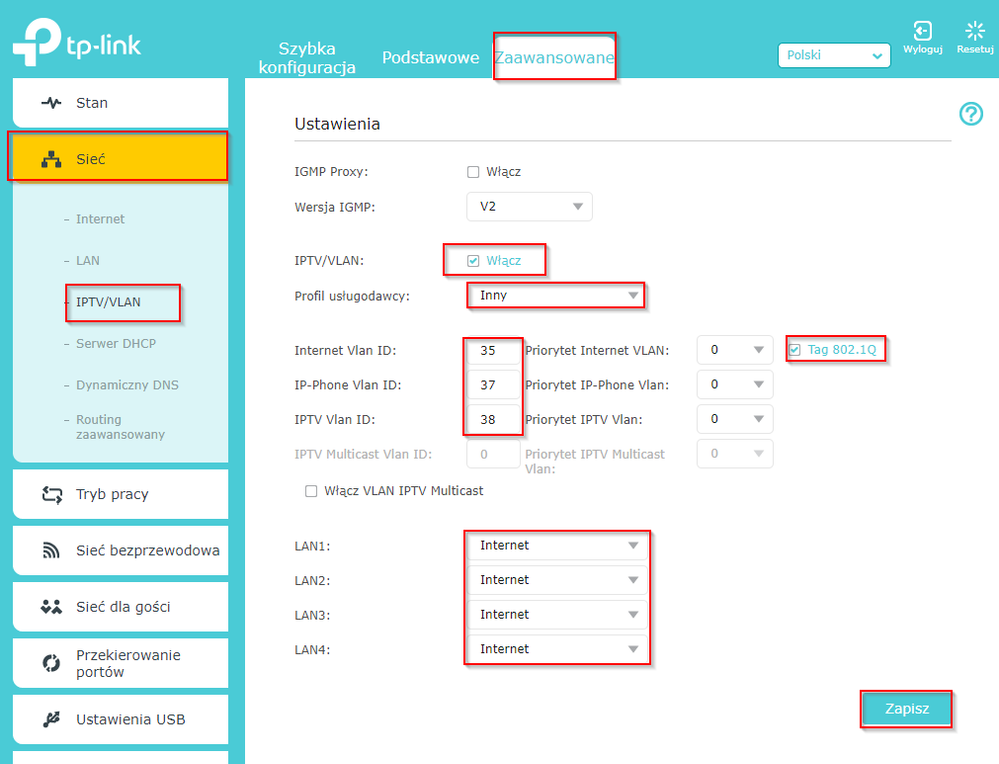Open the help question mark icon
999x764 pixels.
(970, 114)
